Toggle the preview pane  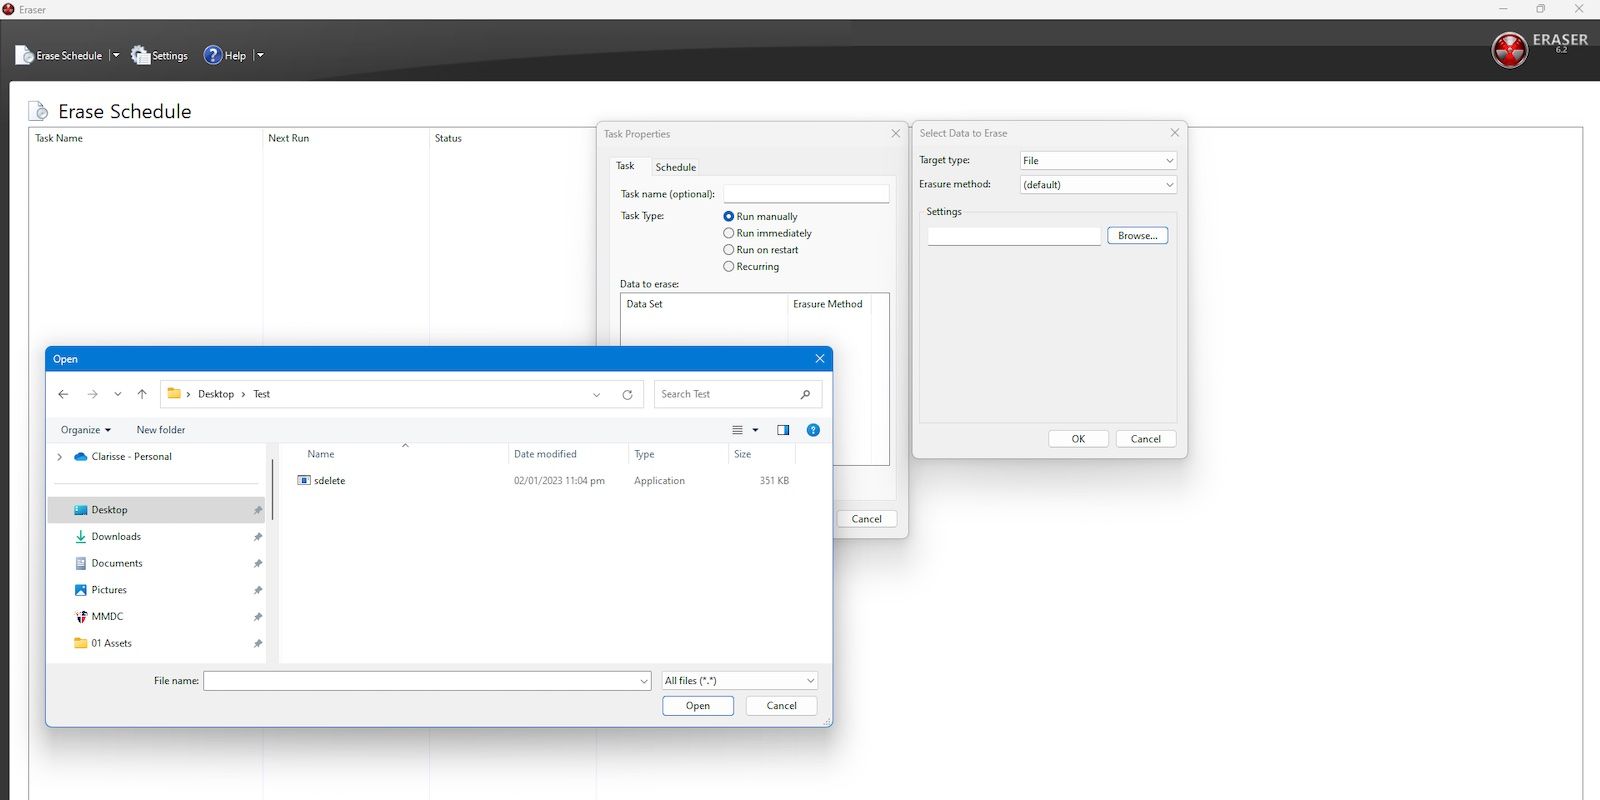(x=783, y=430)
